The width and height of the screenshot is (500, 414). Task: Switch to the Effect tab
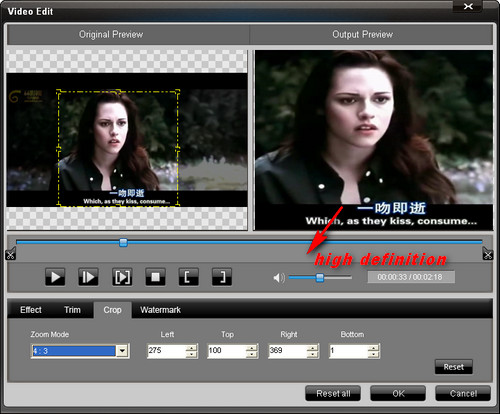click(31, 310)
